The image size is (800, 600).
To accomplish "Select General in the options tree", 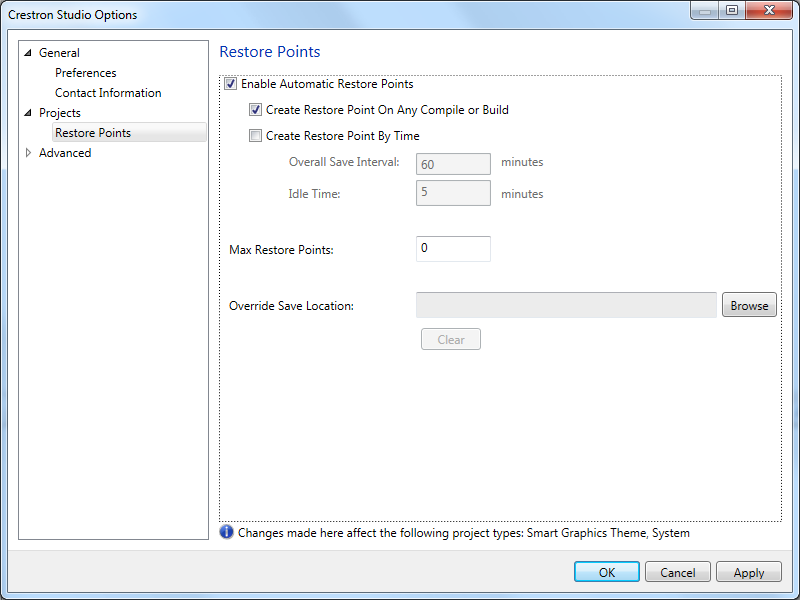I will (59, 53).
